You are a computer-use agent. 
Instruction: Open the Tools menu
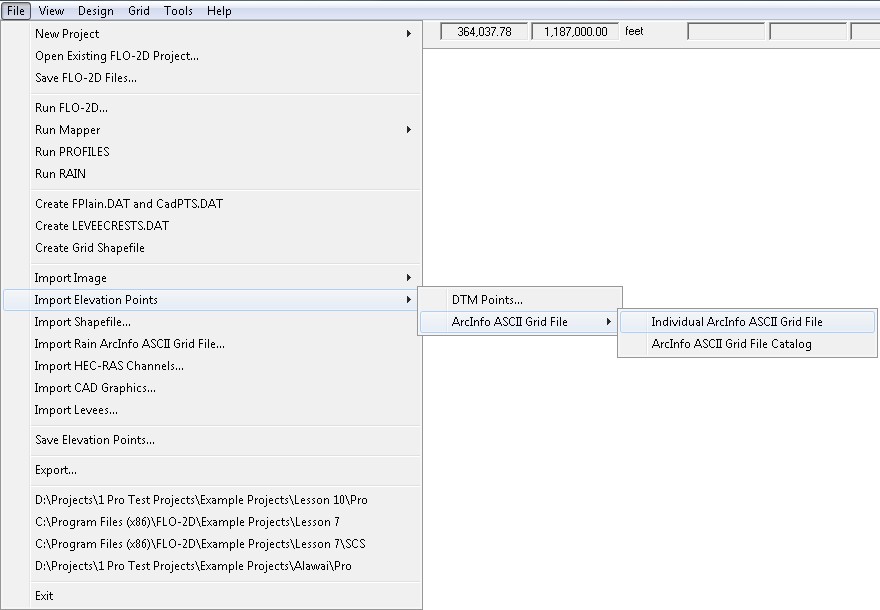178,11
